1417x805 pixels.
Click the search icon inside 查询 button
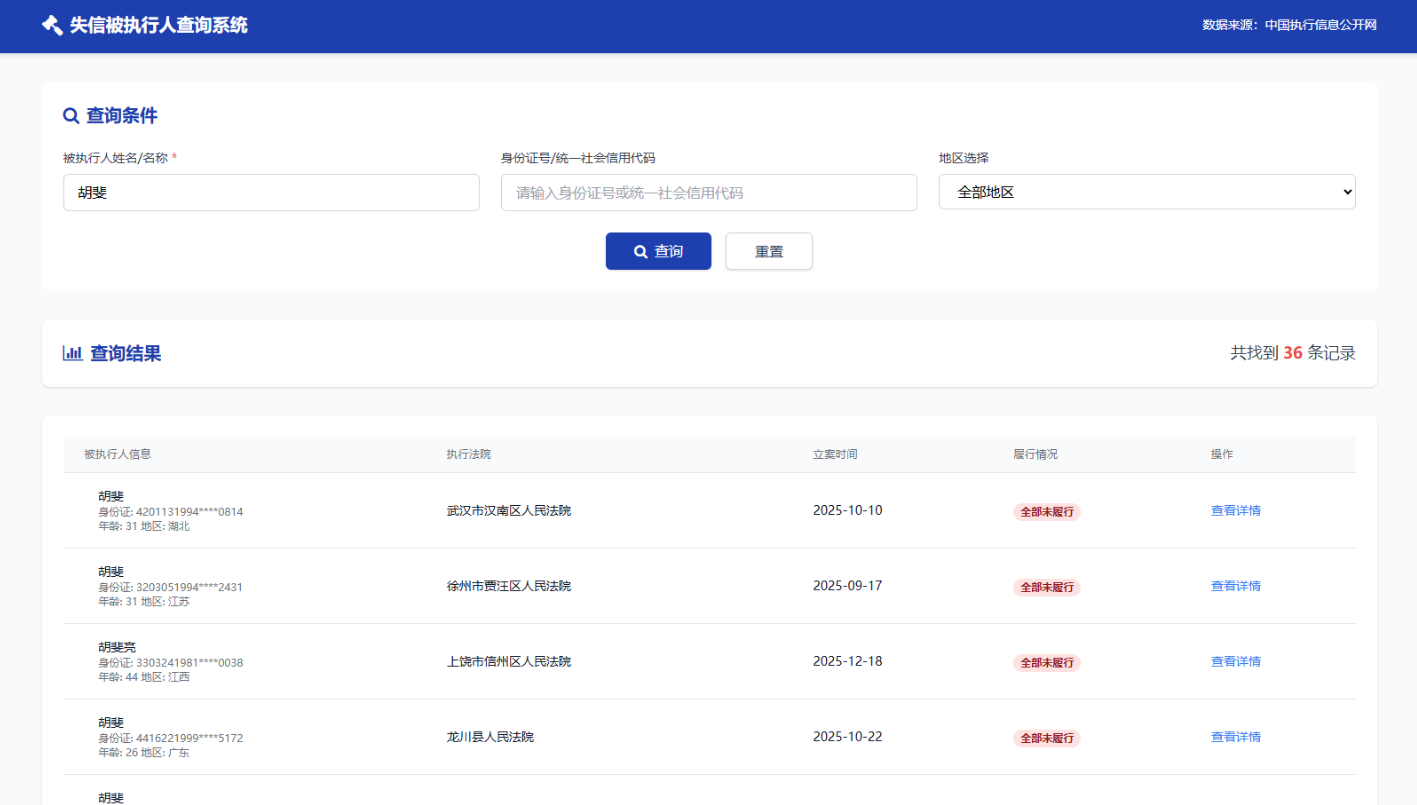(x=641, y=252)
